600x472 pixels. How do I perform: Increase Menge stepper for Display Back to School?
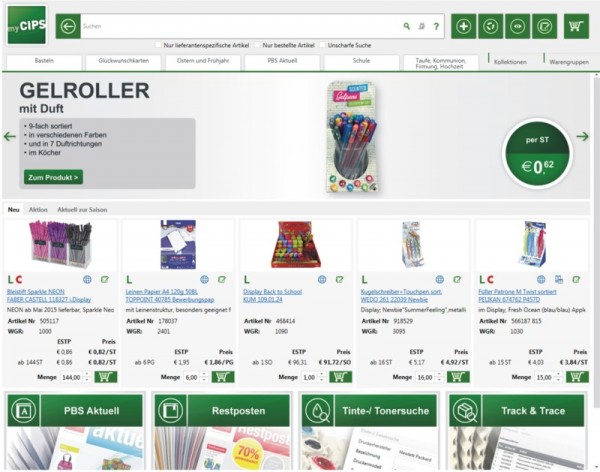point(322,374)
